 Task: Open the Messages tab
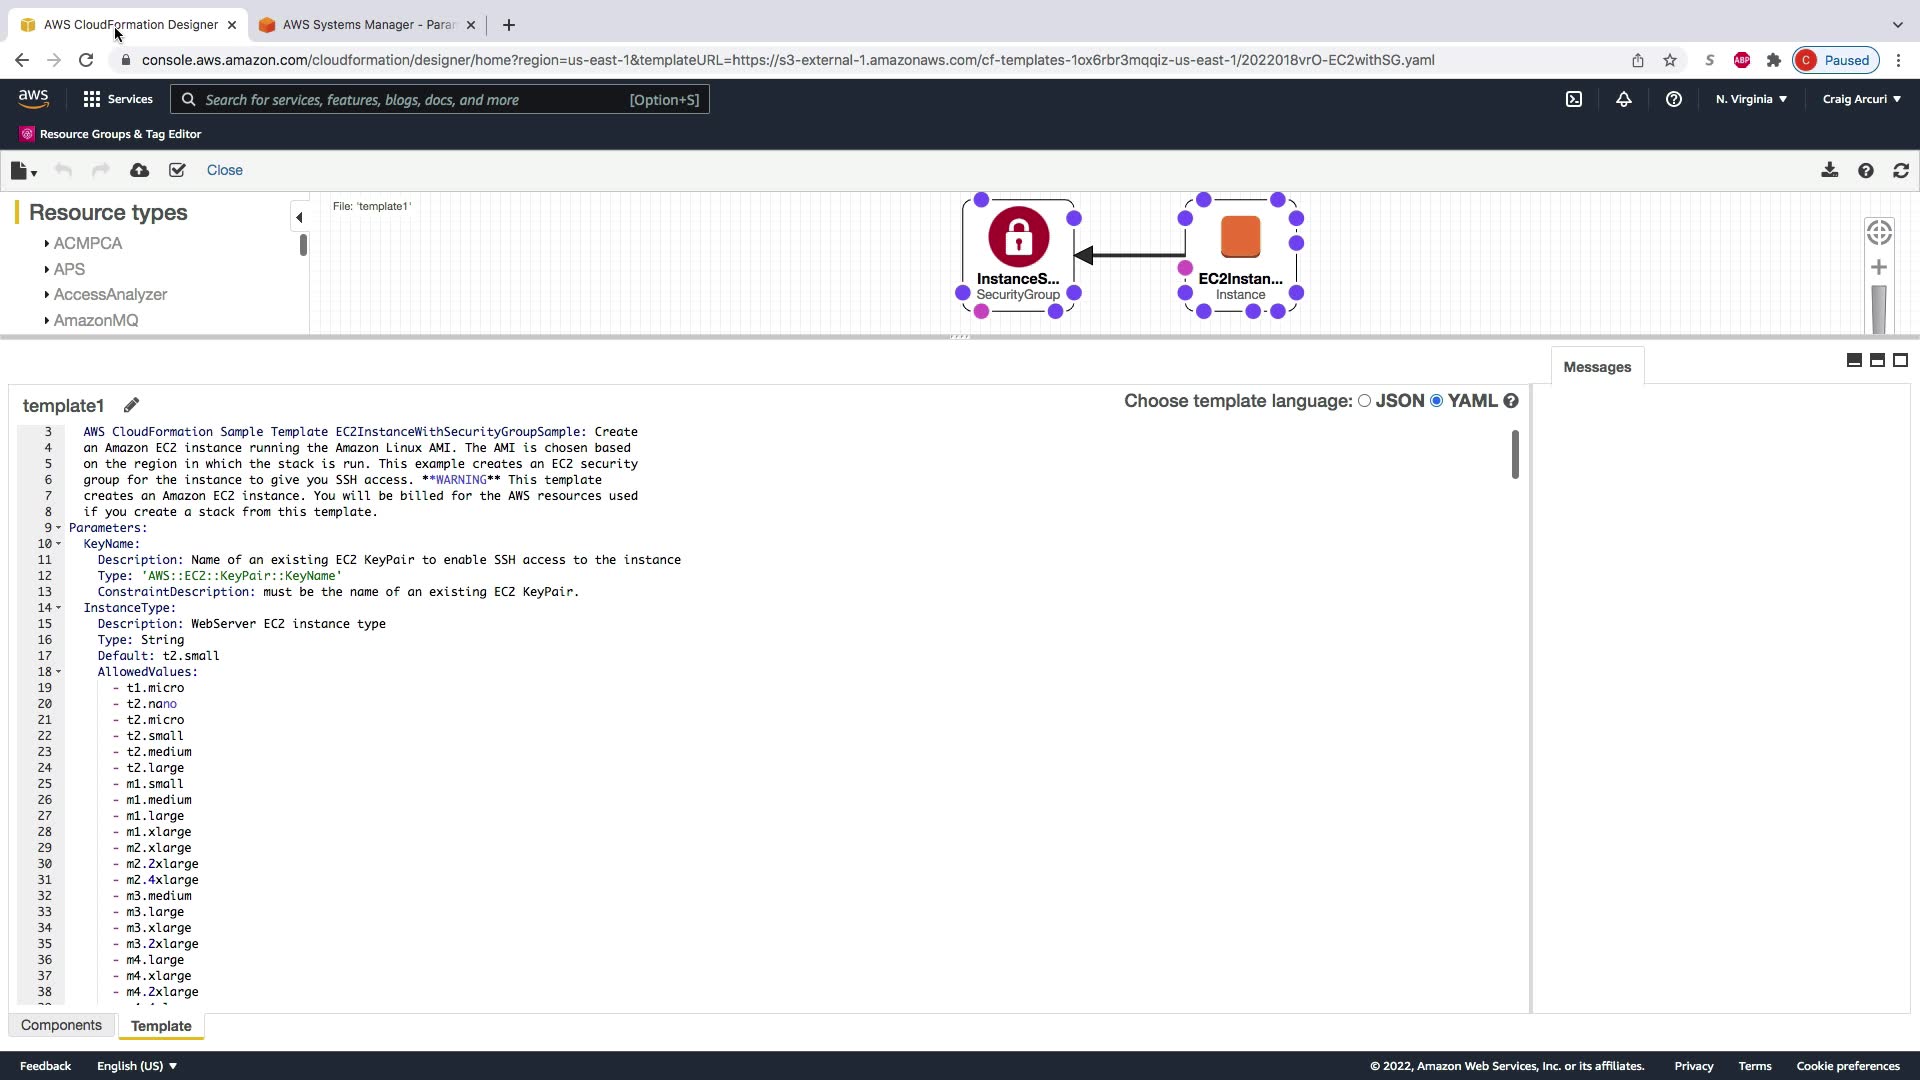[1596, 367]
